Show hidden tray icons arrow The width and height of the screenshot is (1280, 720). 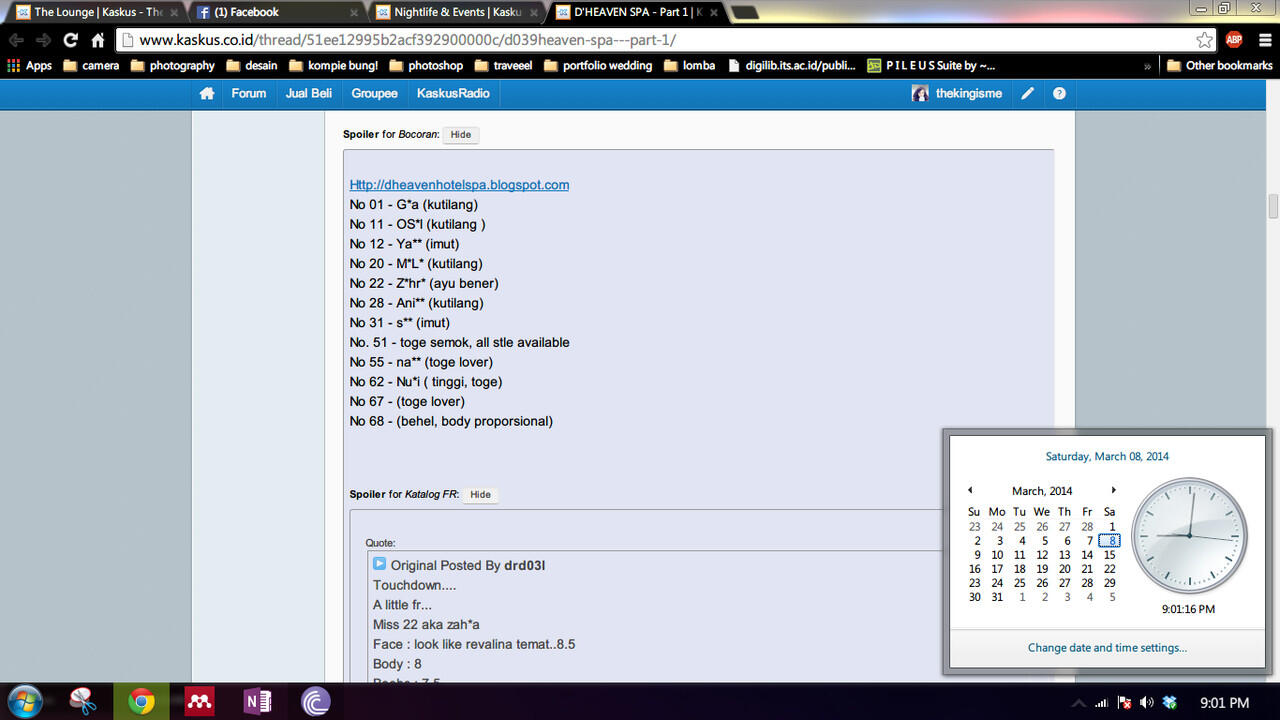click(1078, 703)
